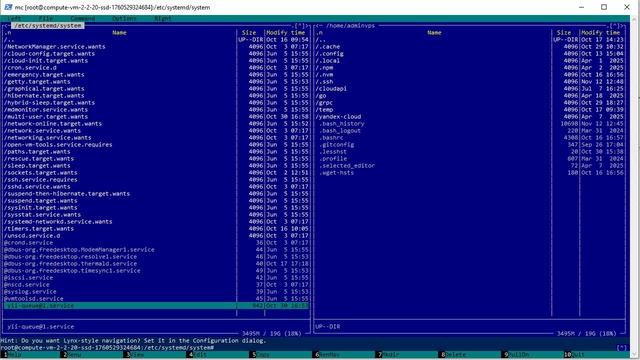The width and height of the screenshot is (640, 360).
Task: Open the Command menu in mc
Action: 82,18
